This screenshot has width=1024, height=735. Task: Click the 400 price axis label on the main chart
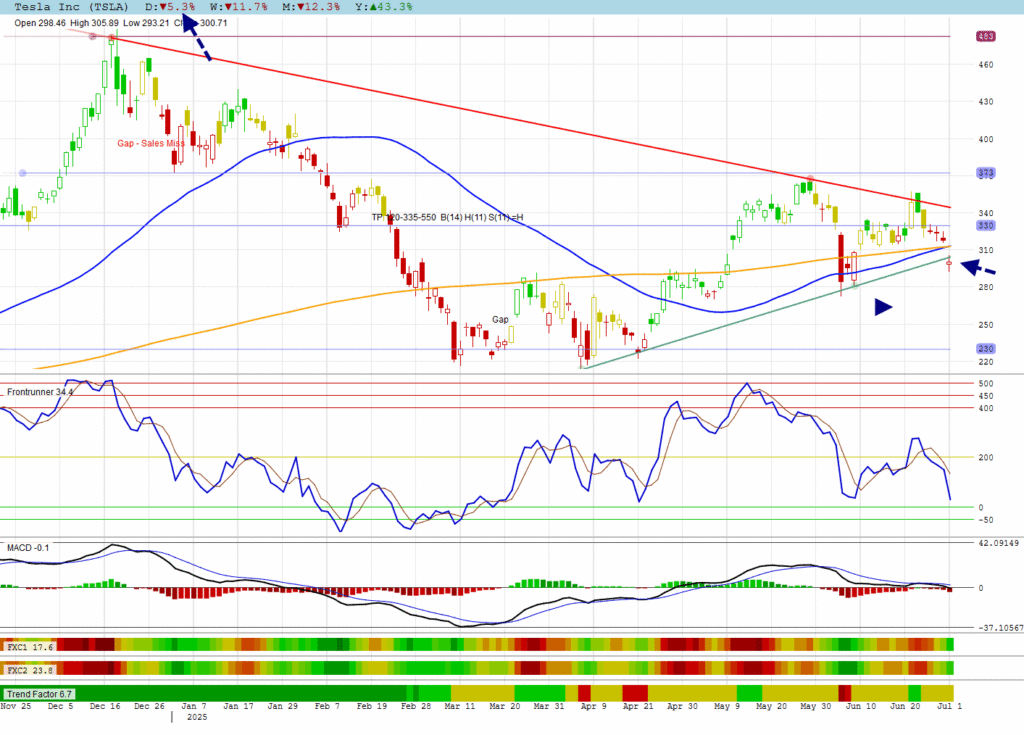985,139
